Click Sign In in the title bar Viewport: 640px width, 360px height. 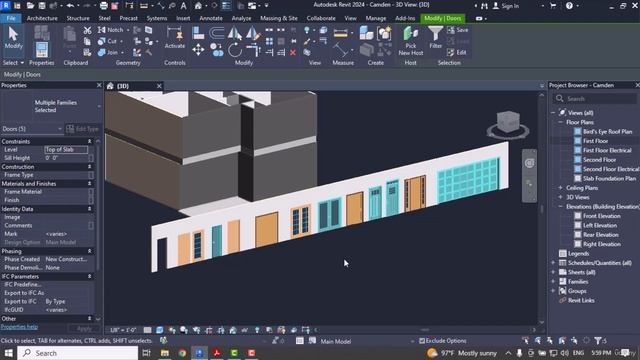click(506, 6)
